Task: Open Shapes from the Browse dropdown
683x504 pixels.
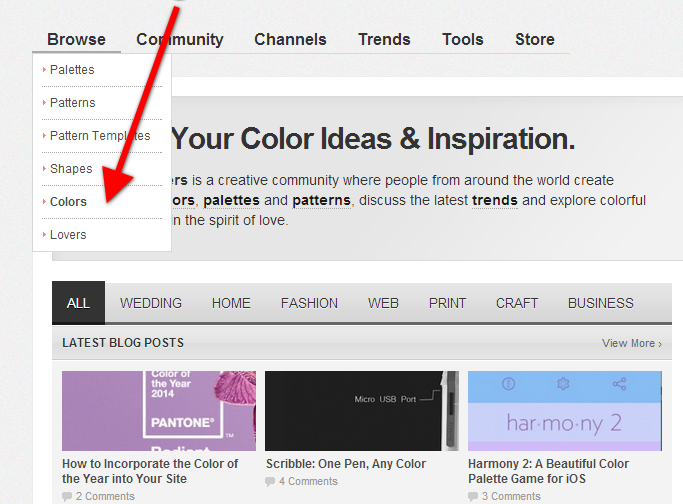Action: tap(71, 169)
